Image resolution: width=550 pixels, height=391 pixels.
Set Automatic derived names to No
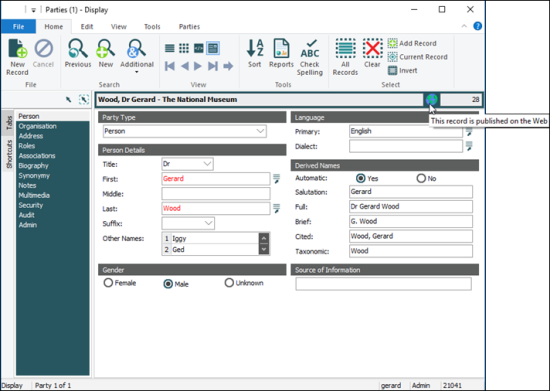pyautogui.click(x=421, y=178)
